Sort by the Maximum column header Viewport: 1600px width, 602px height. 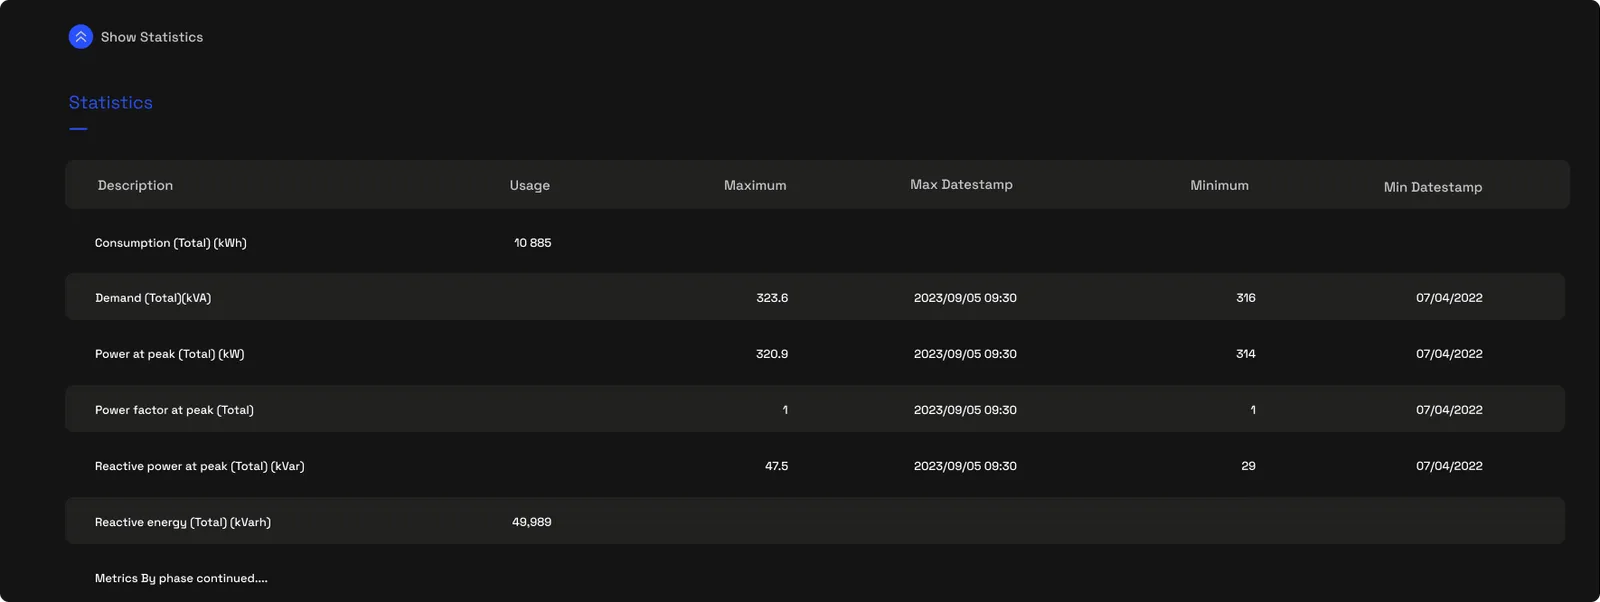[x=755, y=185]
